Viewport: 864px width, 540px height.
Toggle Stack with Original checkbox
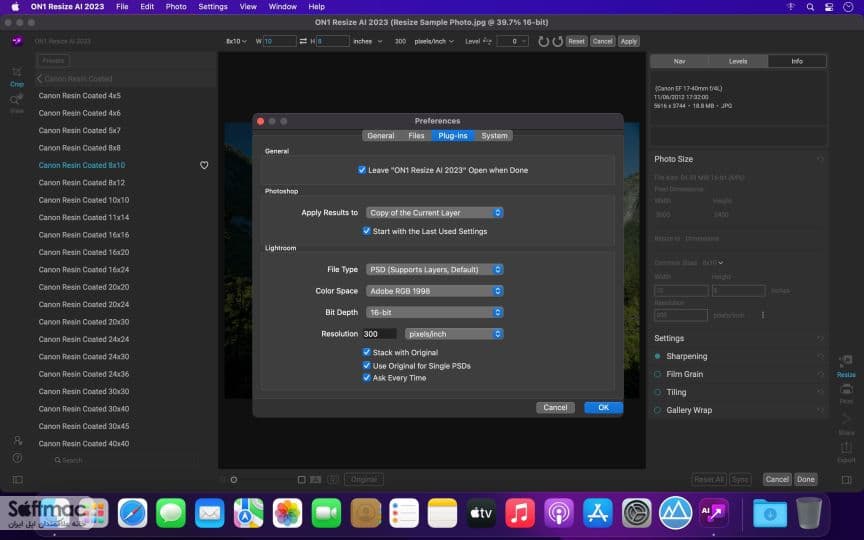click(x=366, y=353)
